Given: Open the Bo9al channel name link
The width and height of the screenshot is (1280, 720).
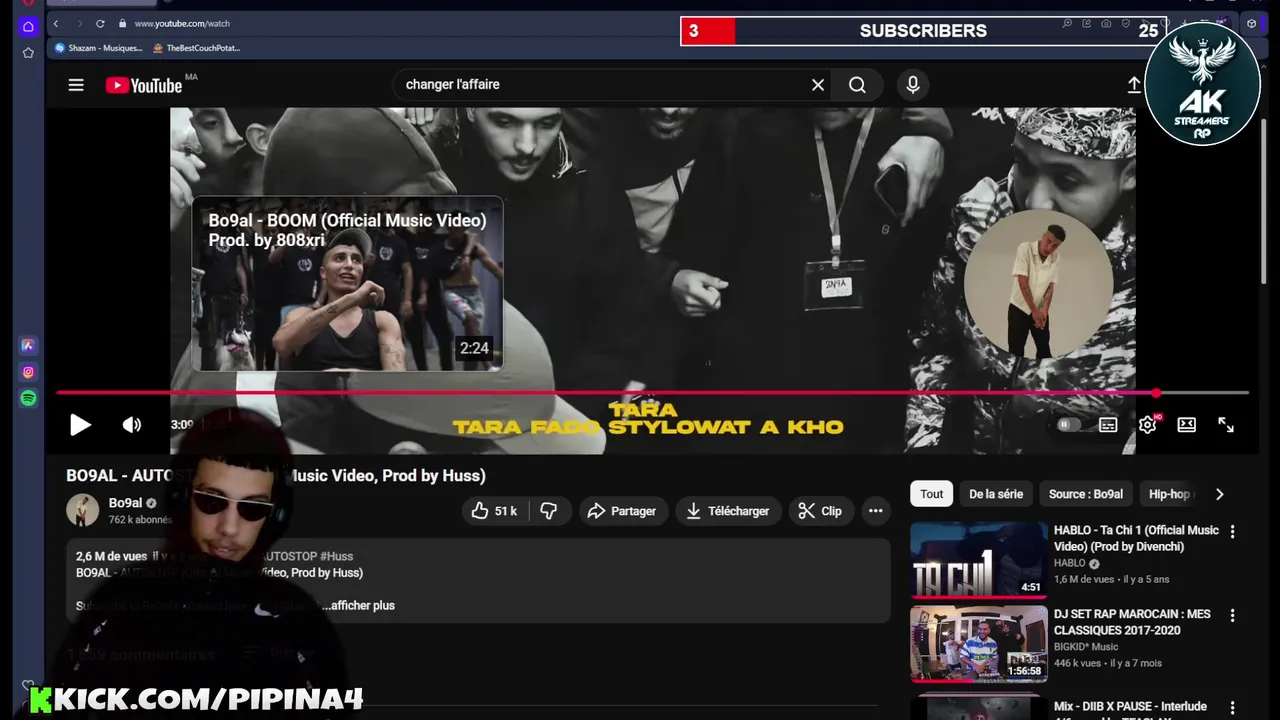Looking at the screenshot, I should coord(125,503).
